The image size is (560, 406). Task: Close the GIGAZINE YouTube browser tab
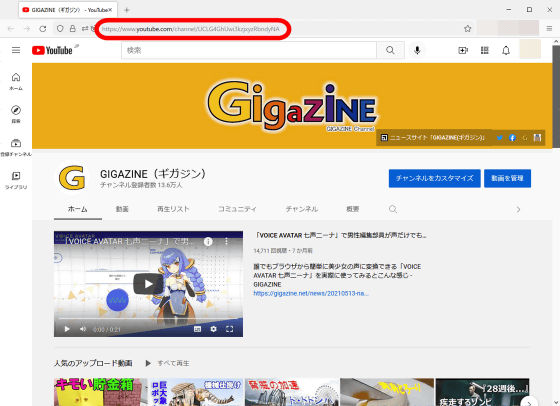110,10
